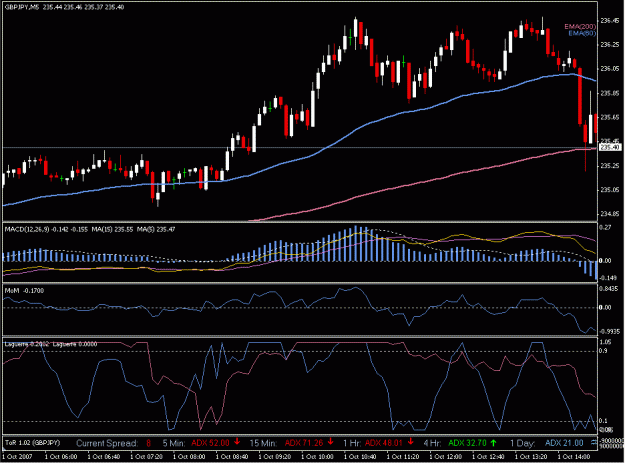The width and height of the screenshot is (625, 463).
Task: Click the 1 Oct 09:20 time label
Action: (x=274, y=457)
